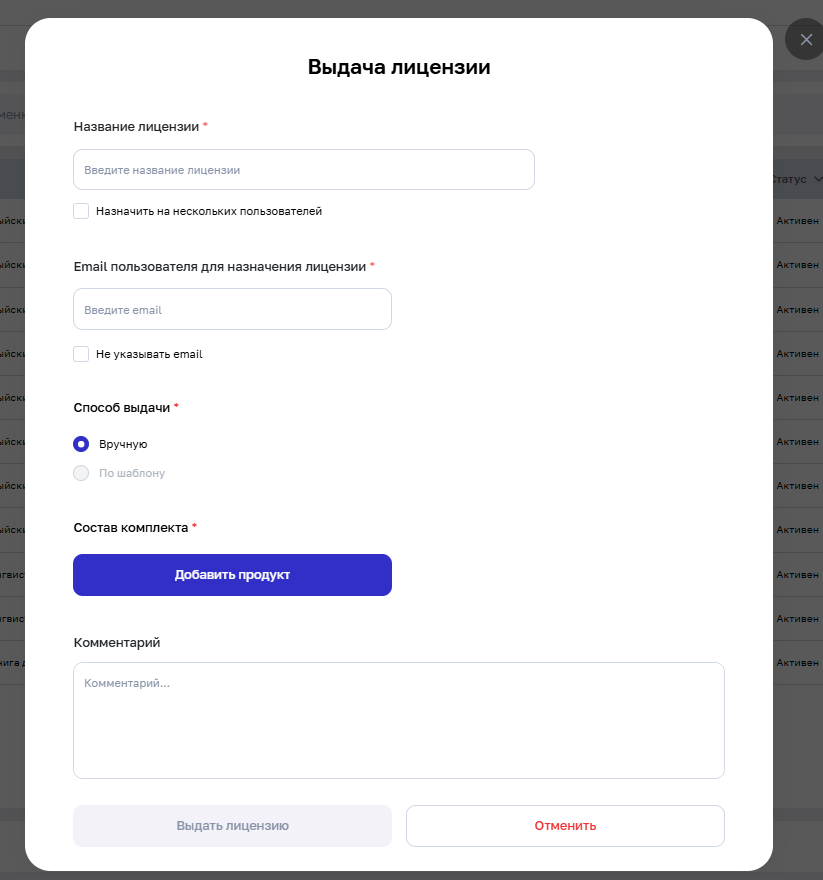Click the "Название лицензии" field label
Image resolution: width=823 pixels, height=880 pixels.
[x=136, y=127]
